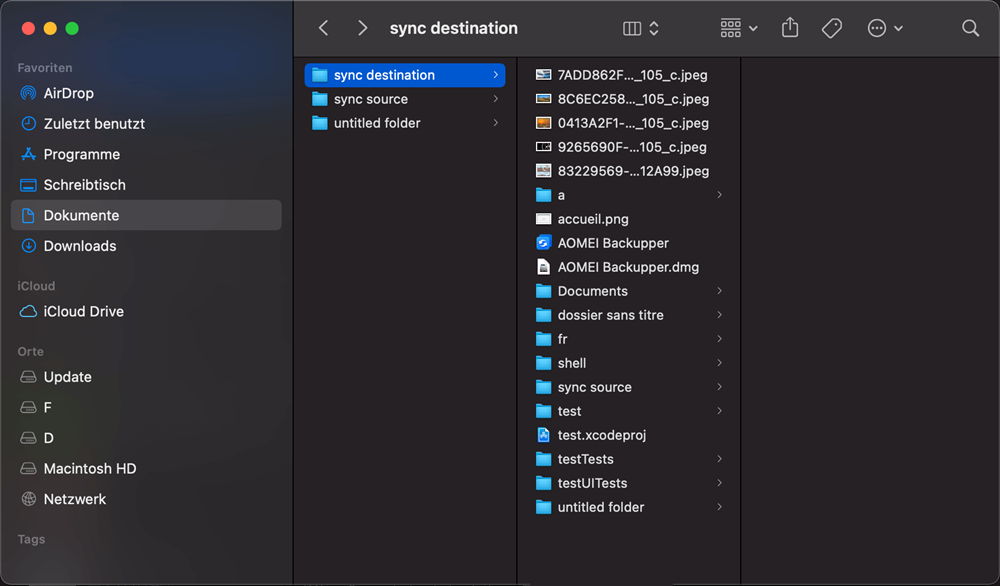Select the testUITests folder
The width and height of the screenshot is (1000, 586).
[x=592, y=483]
